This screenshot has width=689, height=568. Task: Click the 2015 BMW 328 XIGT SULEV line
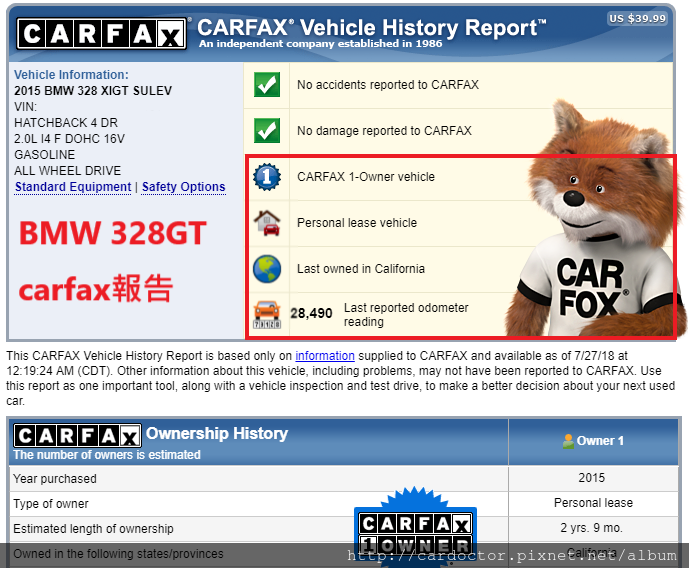[93, 90]
